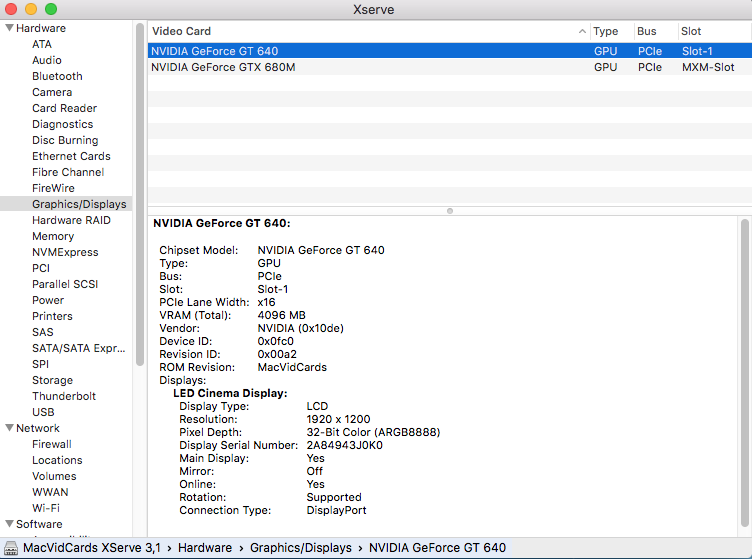This screenshot has height=559, width=752.
Task: Select Firewall under Network
Action: pos(52,444)
